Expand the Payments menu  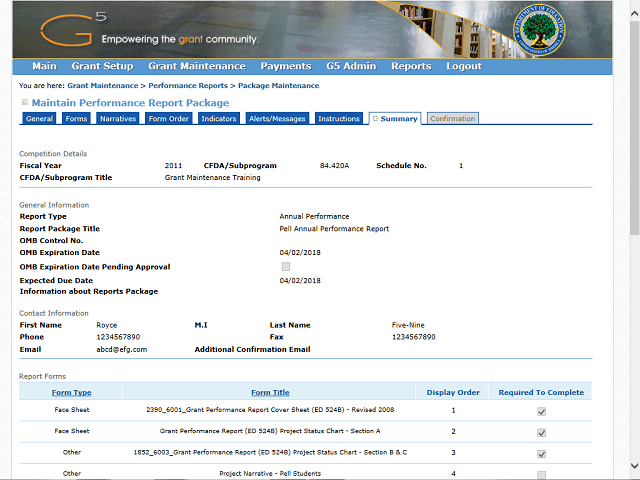click(x=286, y=66)
